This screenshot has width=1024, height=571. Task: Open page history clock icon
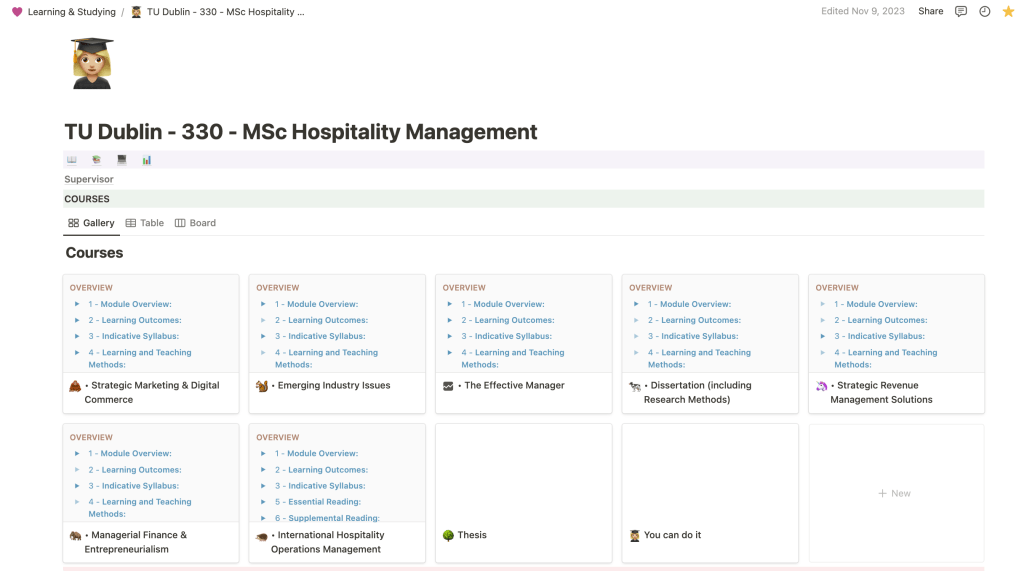[x=985, y=12]
